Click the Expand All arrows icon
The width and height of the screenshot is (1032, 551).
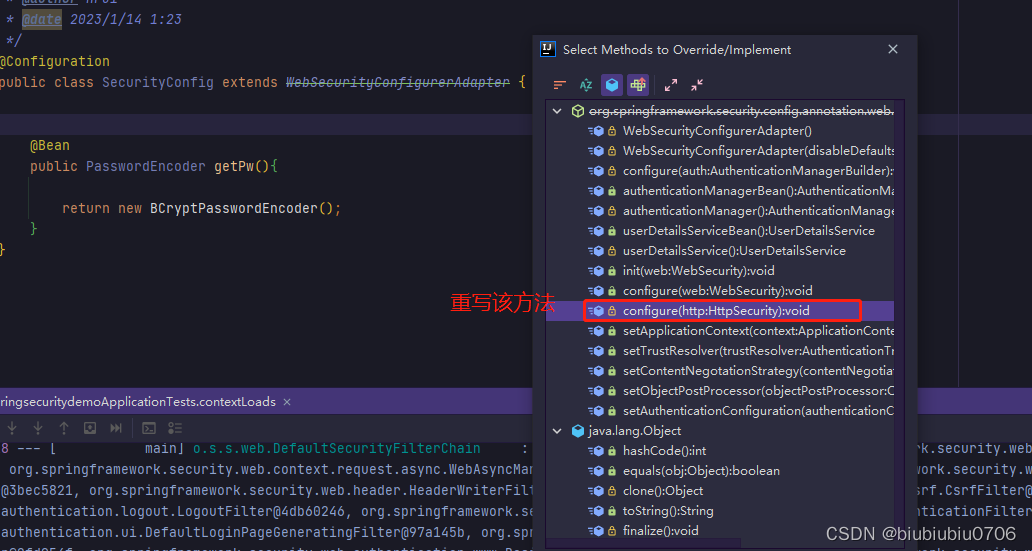671,85
